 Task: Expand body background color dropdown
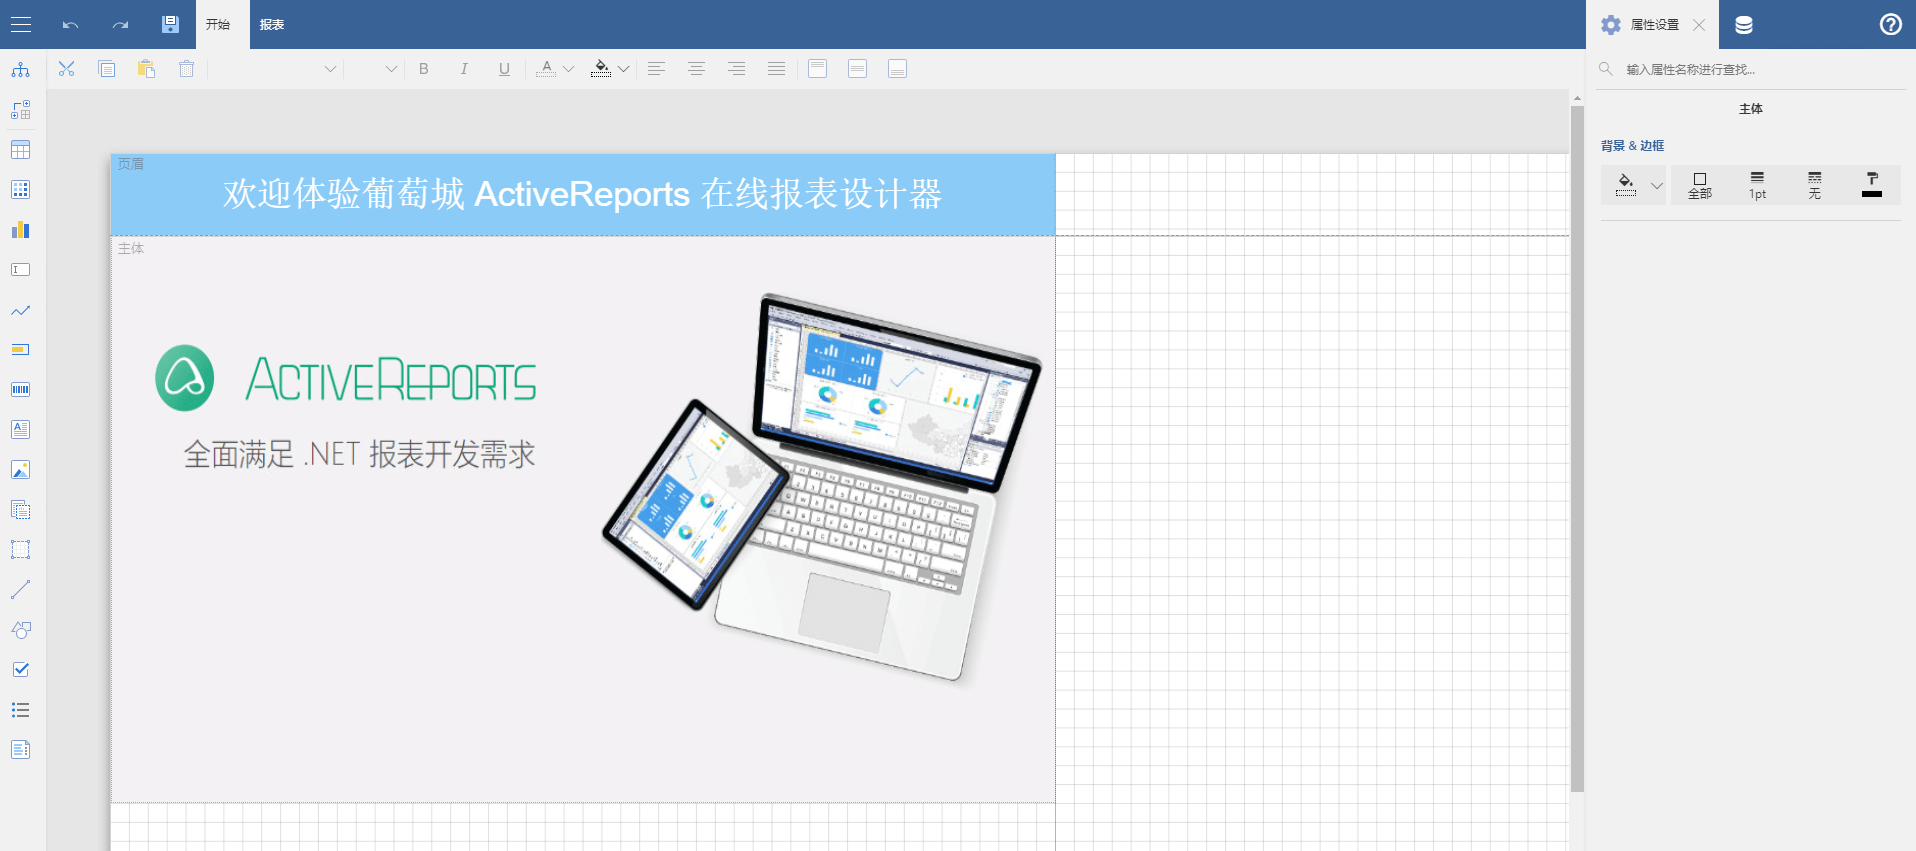click(1657, 186)
